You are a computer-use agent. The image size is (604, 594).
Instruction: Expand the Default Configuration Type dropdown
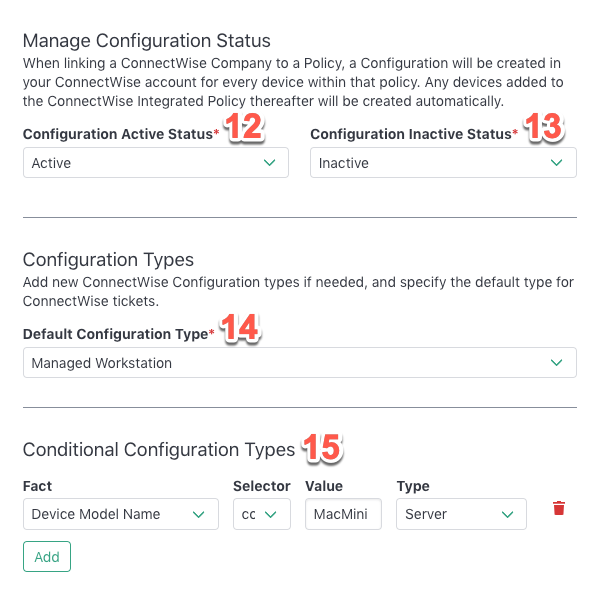point(300,362)
